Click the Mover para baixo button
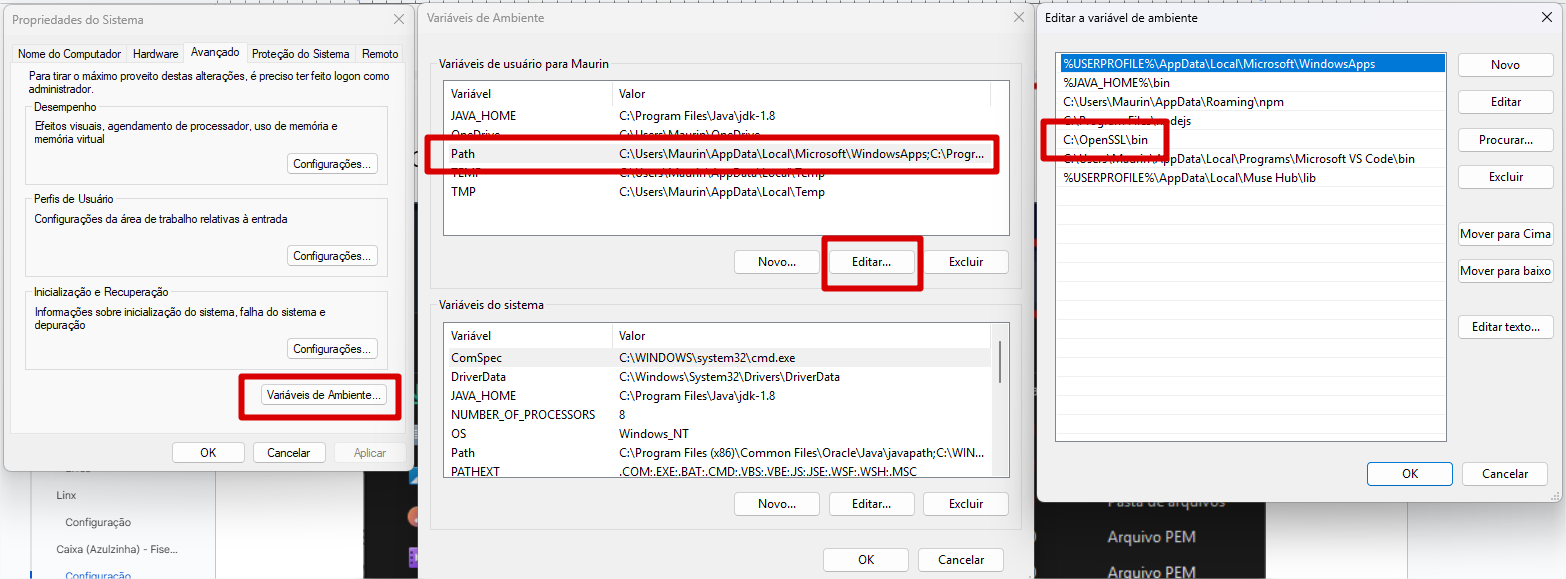Image resolution: width=1566 pixels, height=579 pixels. [x=1504, y=271]
